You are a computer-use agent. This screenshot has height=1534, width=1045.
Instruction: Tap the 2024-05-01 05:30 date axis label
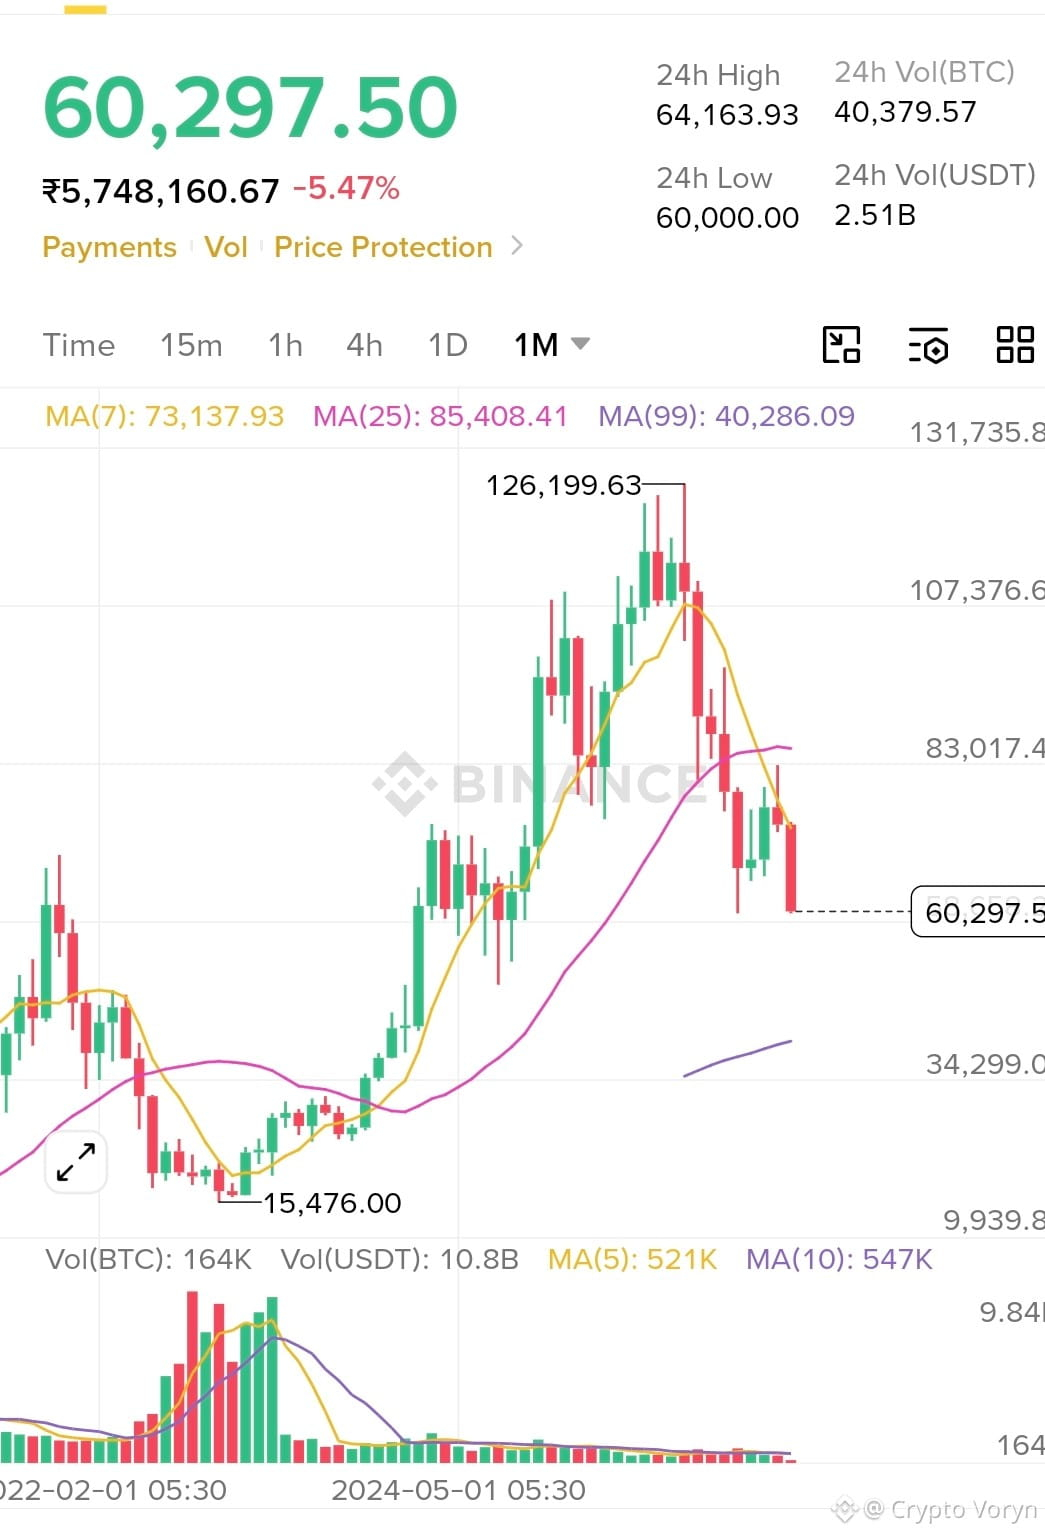point(458,1490)
